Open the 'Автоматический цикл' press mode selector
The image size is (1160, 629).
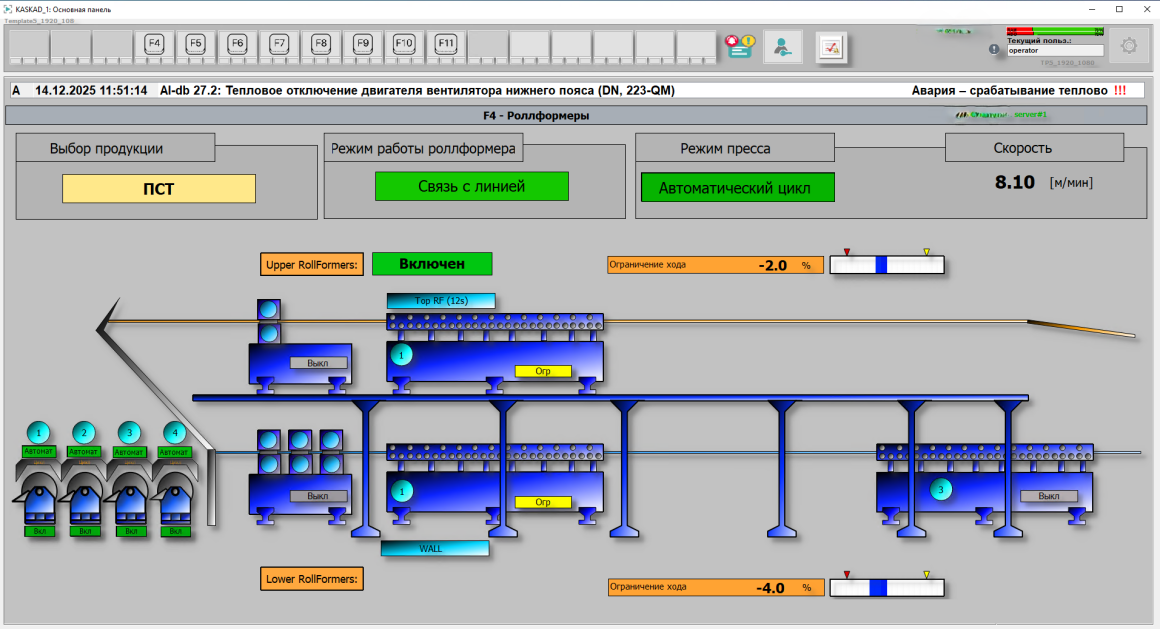tap(737, 187)
